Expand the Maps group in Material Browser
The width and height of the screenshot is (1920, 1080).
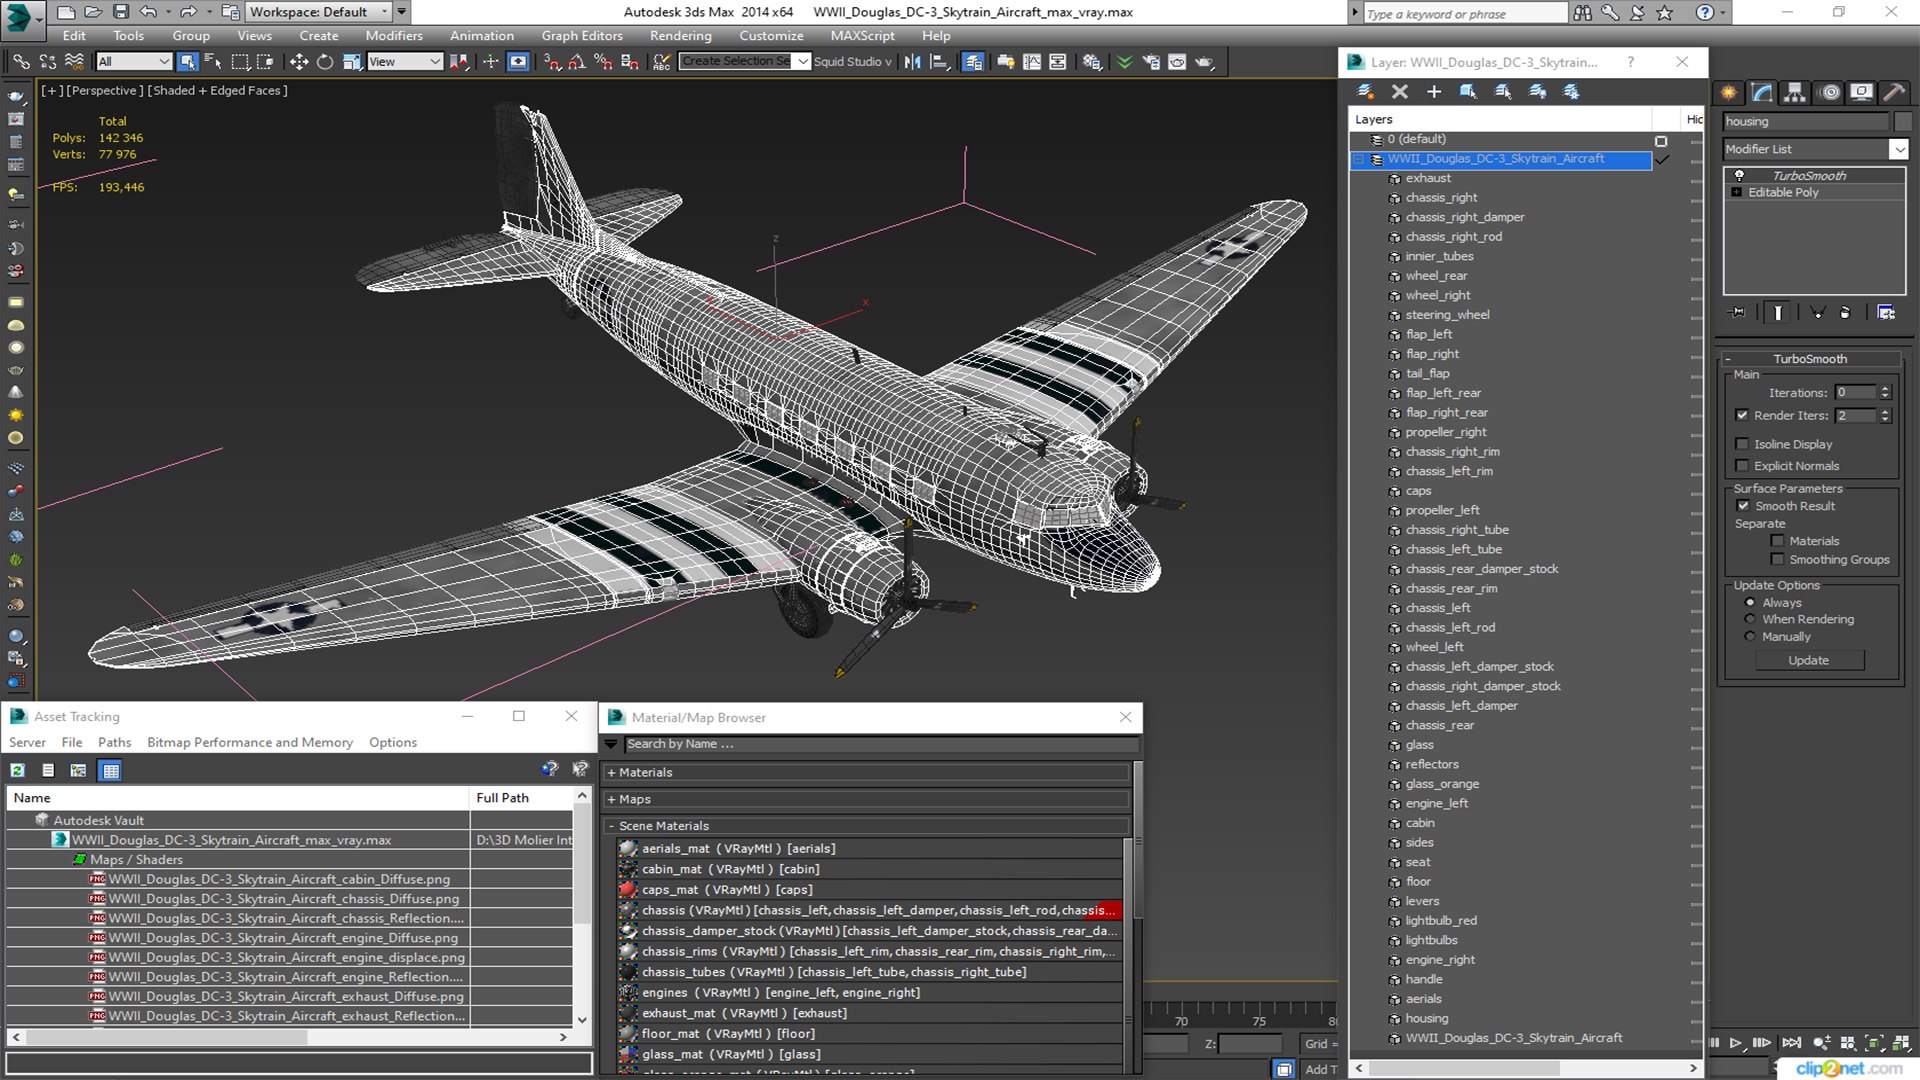[611, 800]
